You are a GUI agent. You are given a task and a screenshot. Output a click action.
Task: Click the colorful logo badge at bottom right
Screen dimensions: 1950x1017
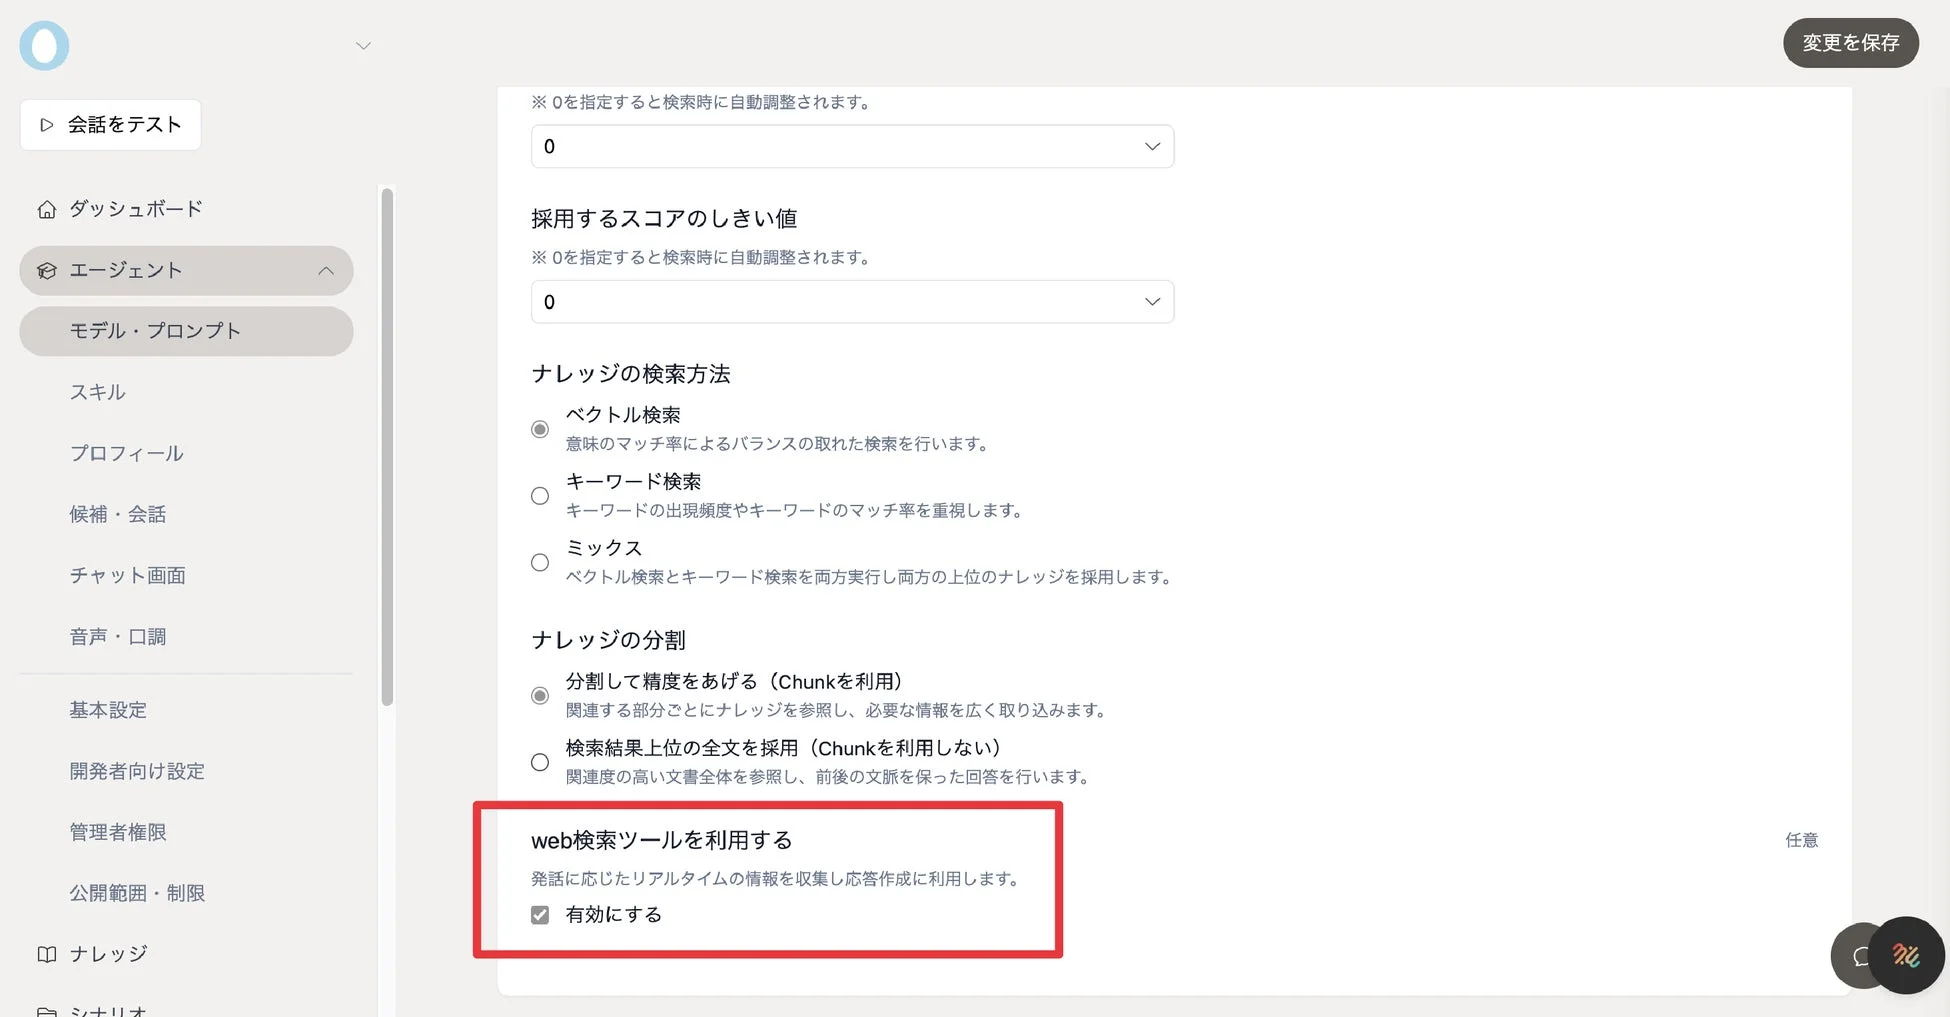pos(1908,956)
